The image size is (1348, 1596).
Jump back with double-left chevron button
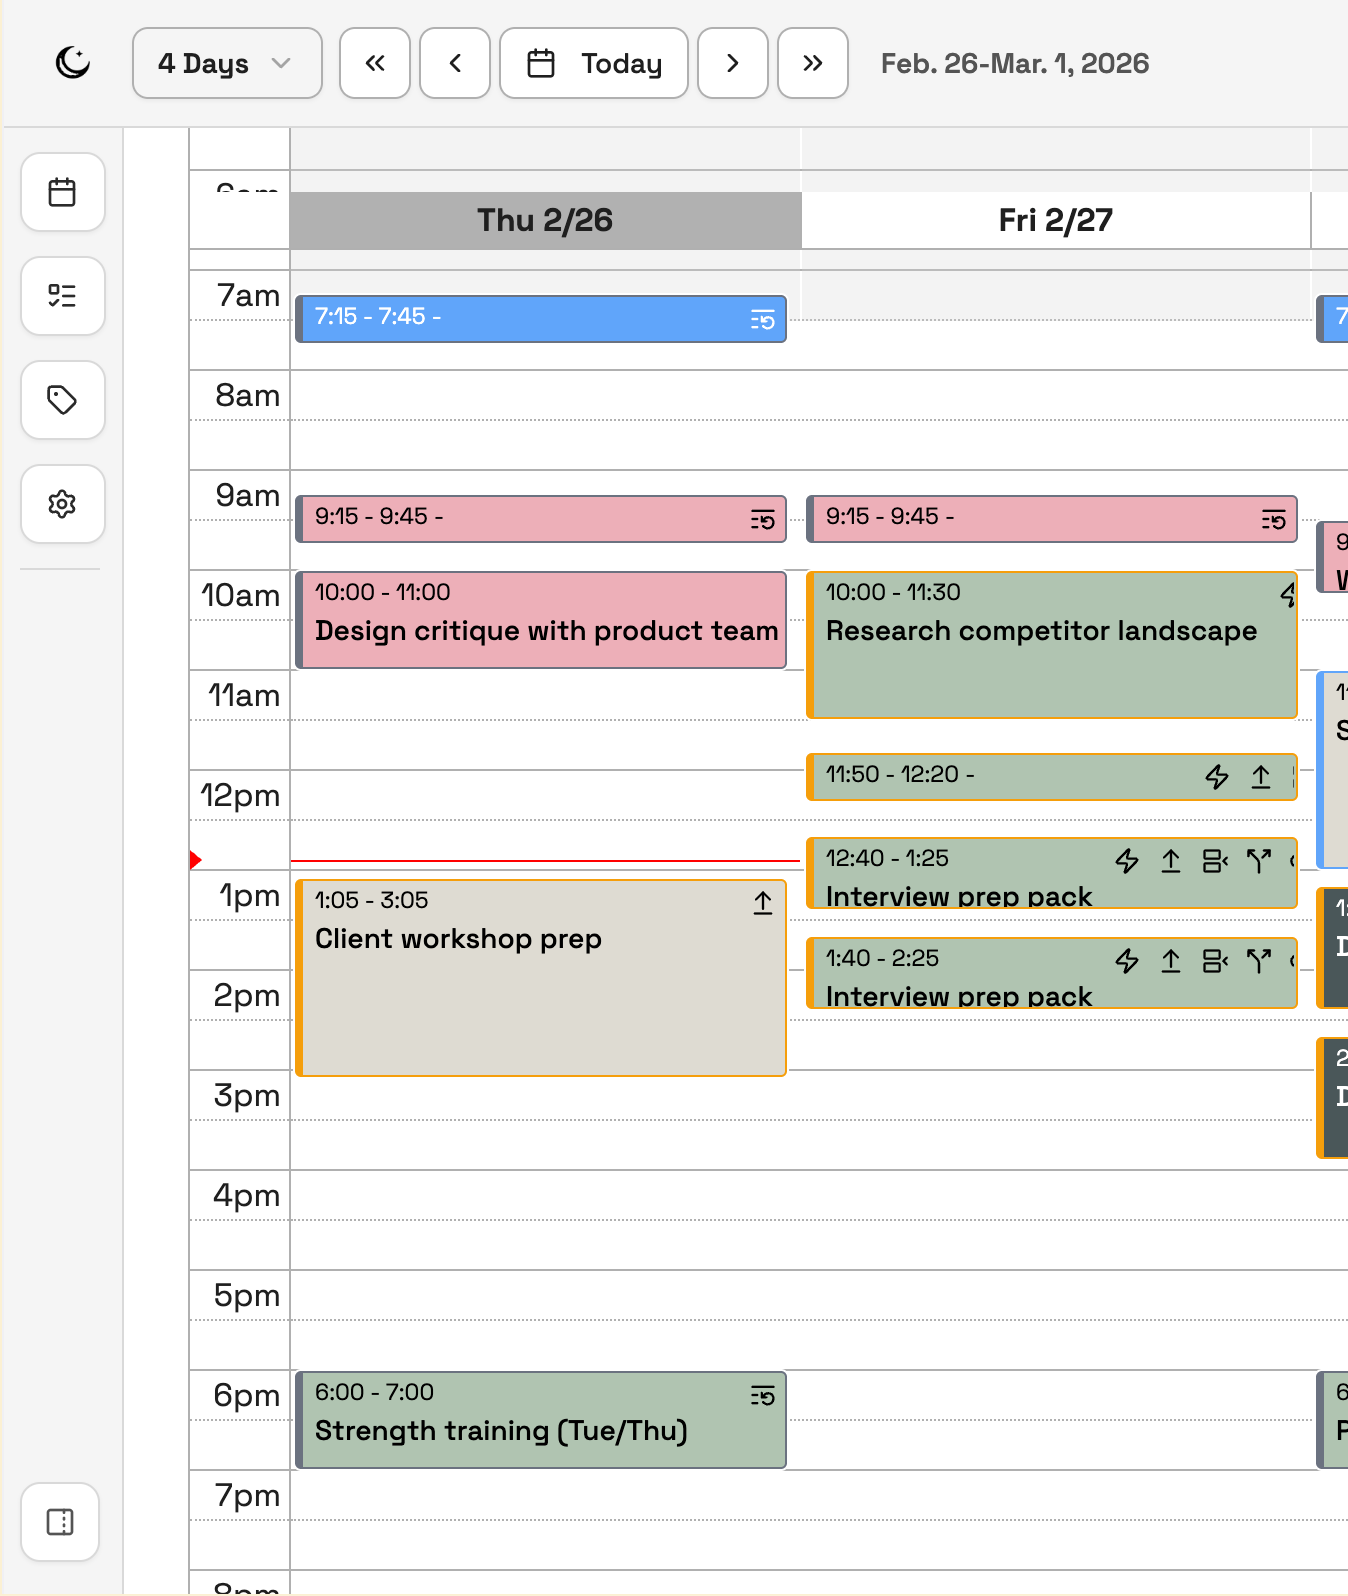[x=375, y=63]
